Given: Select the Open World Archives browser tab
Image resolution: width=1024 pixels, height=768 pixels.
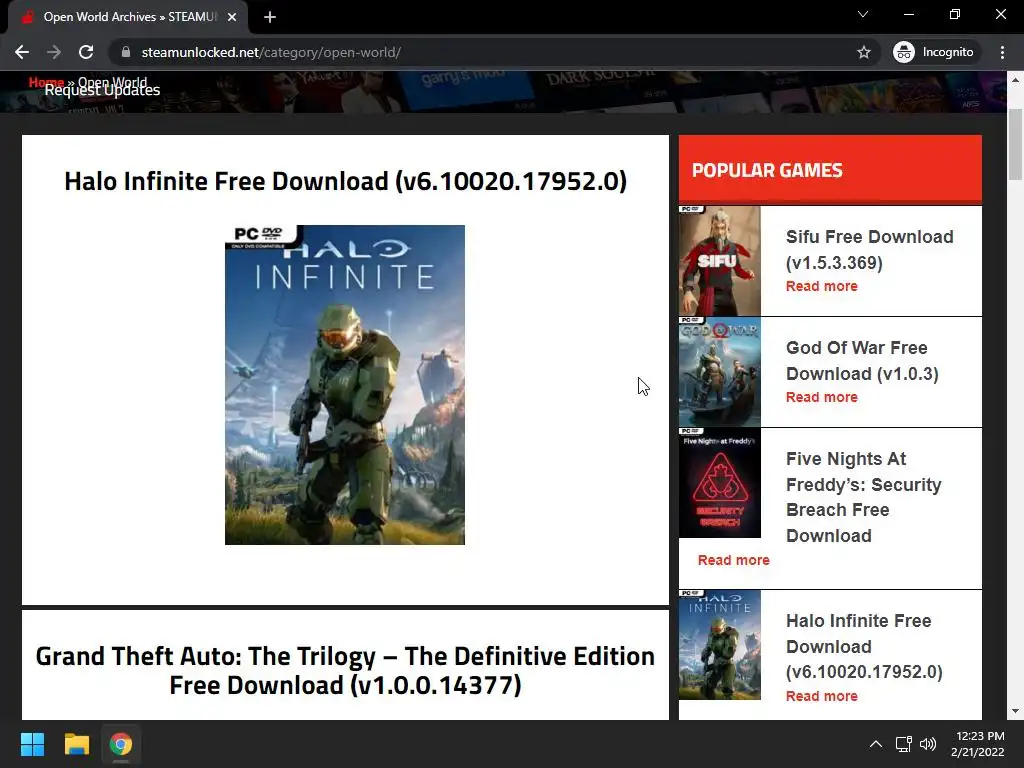Looking at the screenshot, I should coord(129,17).
